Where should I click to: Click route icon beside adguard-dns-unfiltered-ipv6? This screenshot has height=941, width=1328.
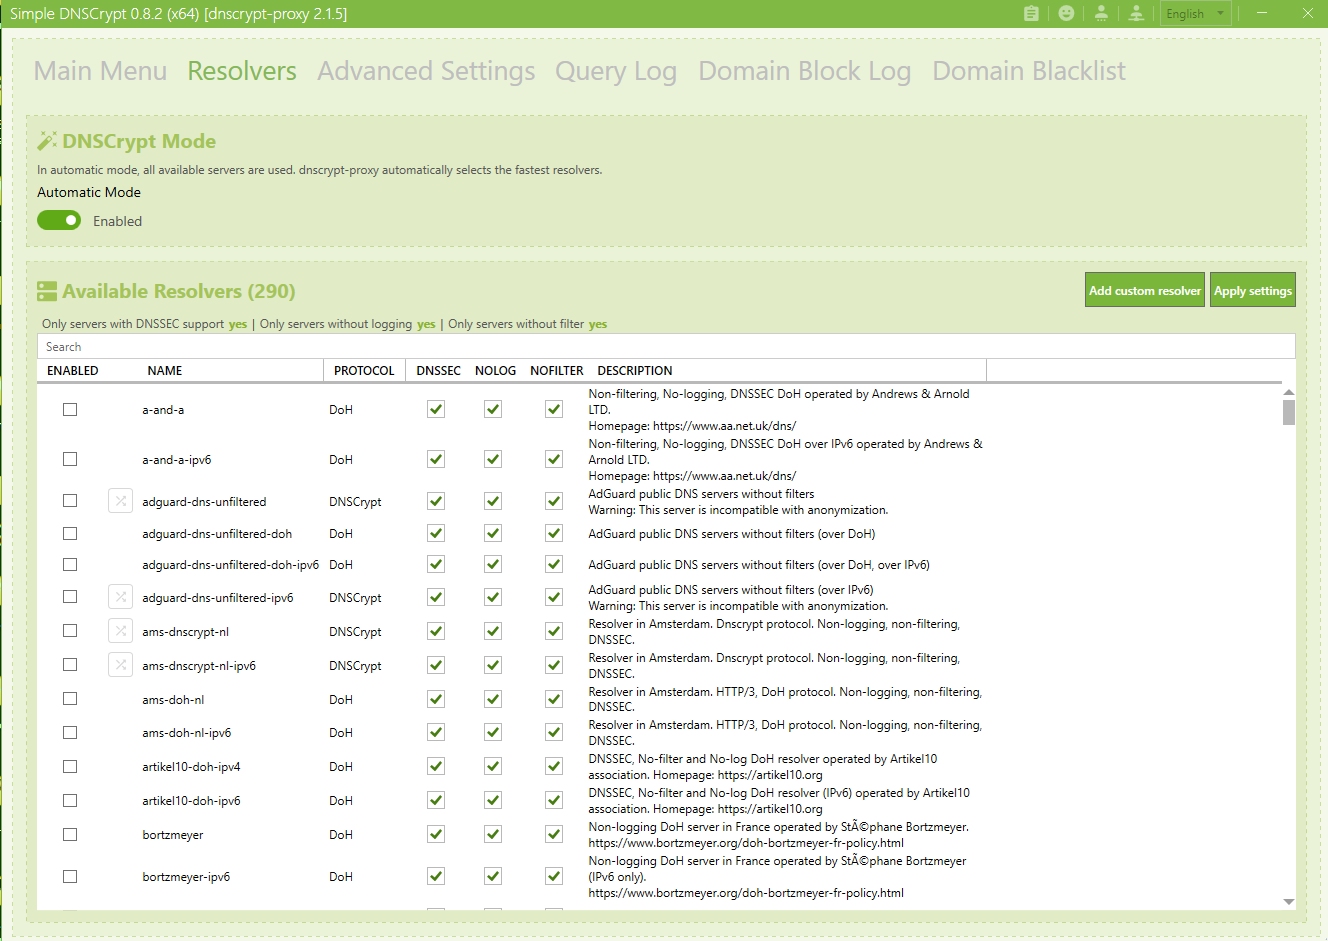pyautogui.click(x=120, y=597)
